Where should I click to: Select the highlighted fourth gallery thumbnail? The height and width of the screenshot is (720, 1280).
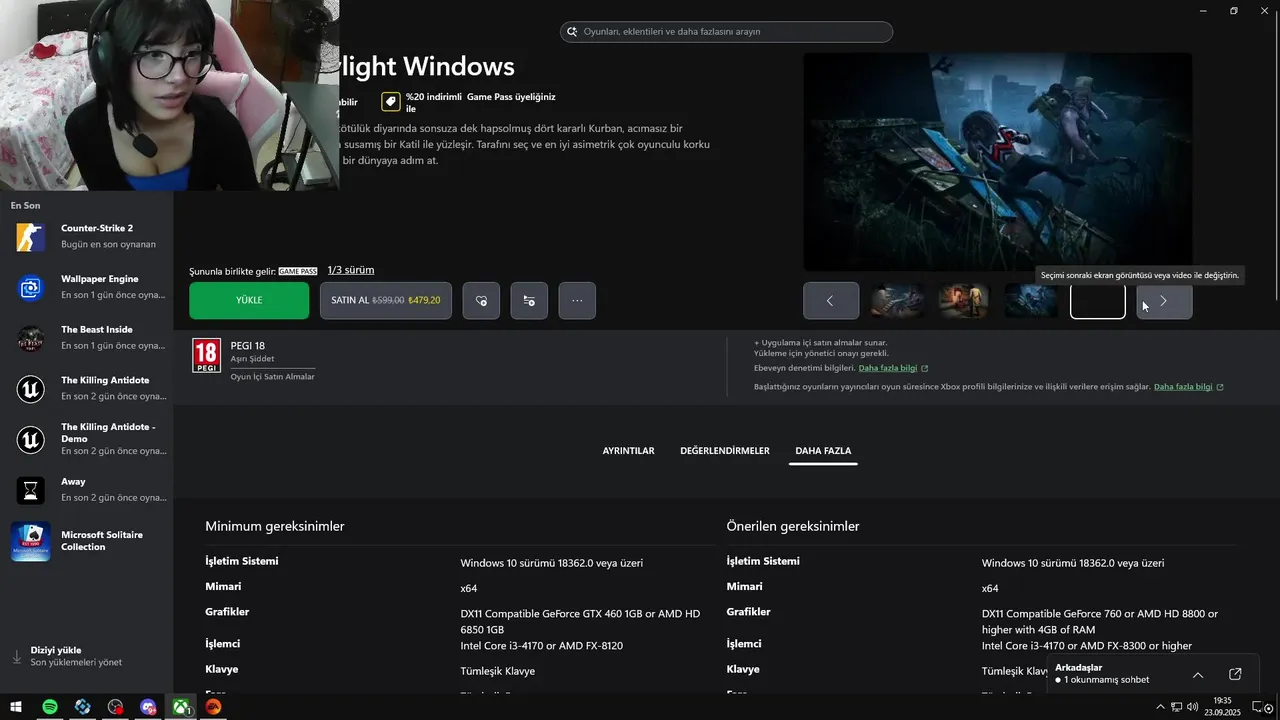pos(1098,300)
